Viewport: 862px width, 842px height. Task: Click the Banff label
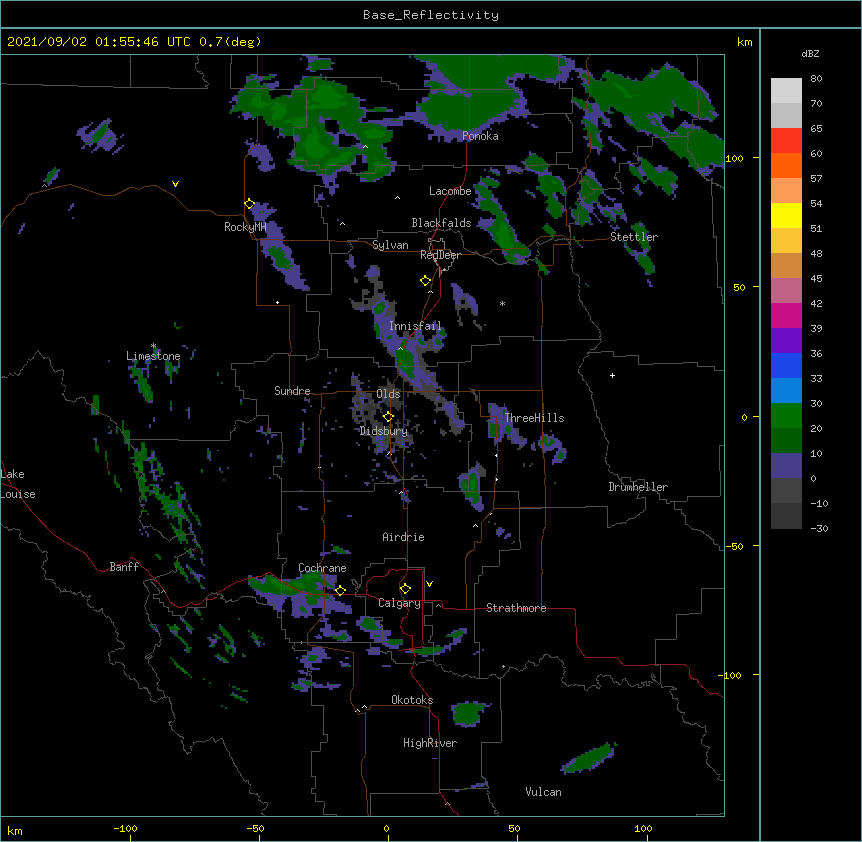pos(124,567)
